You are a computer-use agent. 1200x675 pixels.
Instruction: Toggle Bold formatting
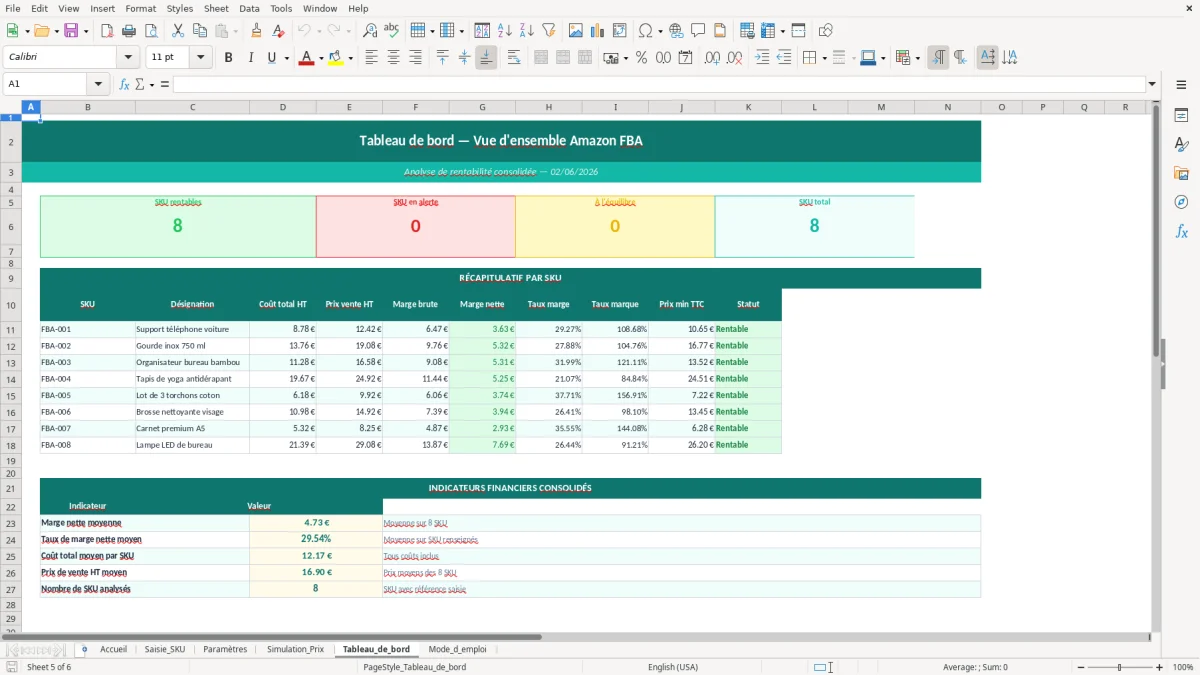[x=229, y=58]
